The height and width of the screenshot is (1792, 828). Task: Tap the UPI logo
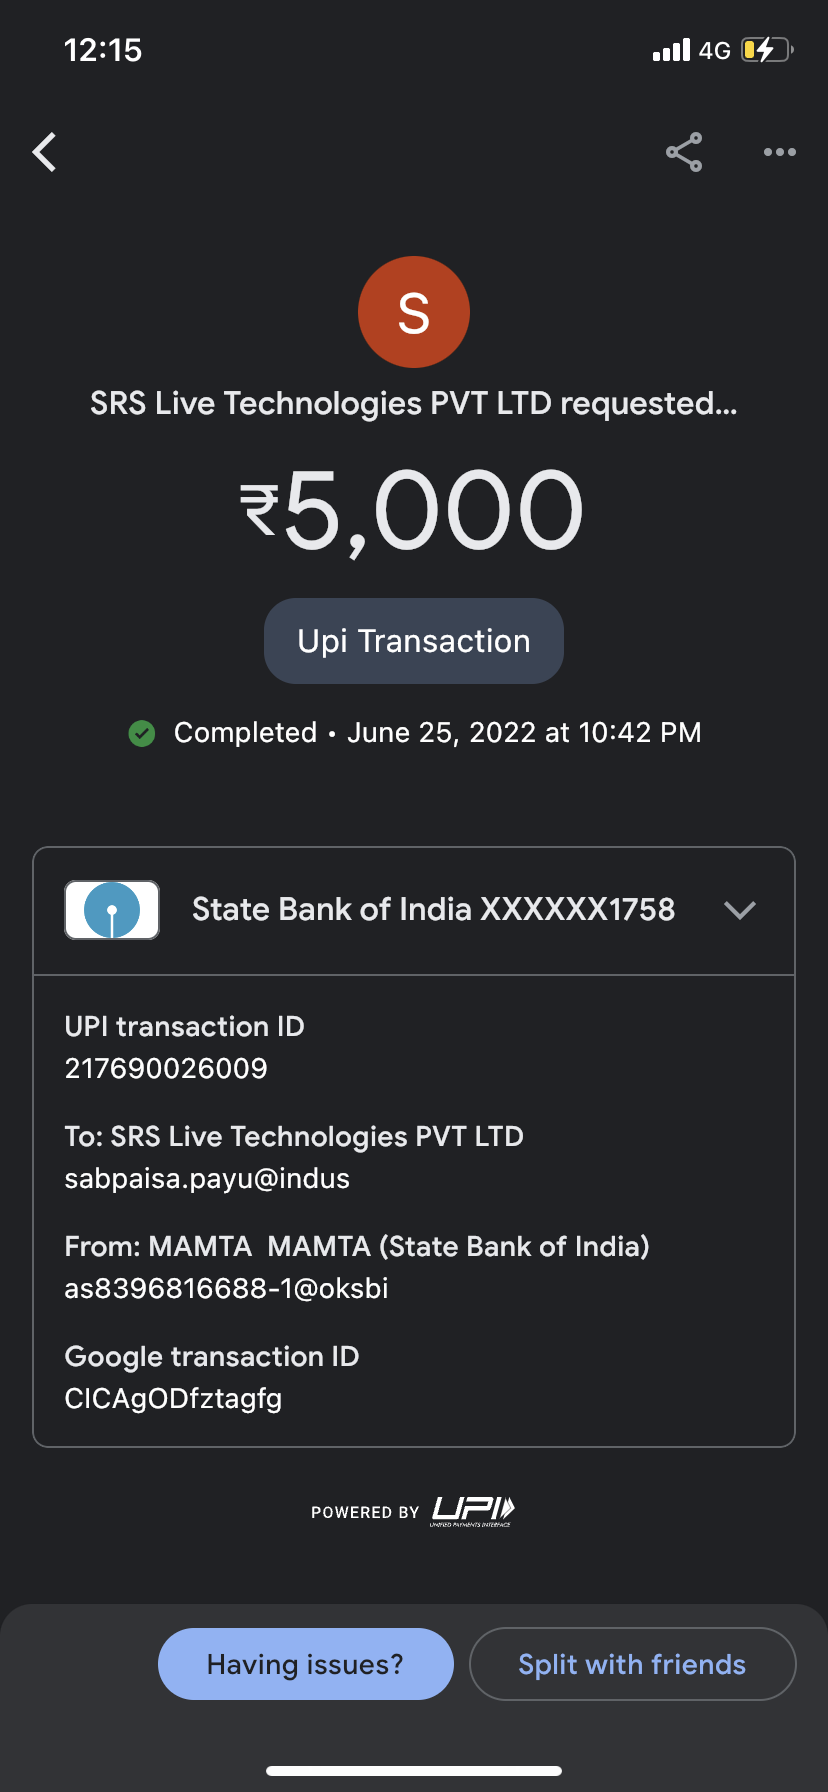pos(473,1510)
